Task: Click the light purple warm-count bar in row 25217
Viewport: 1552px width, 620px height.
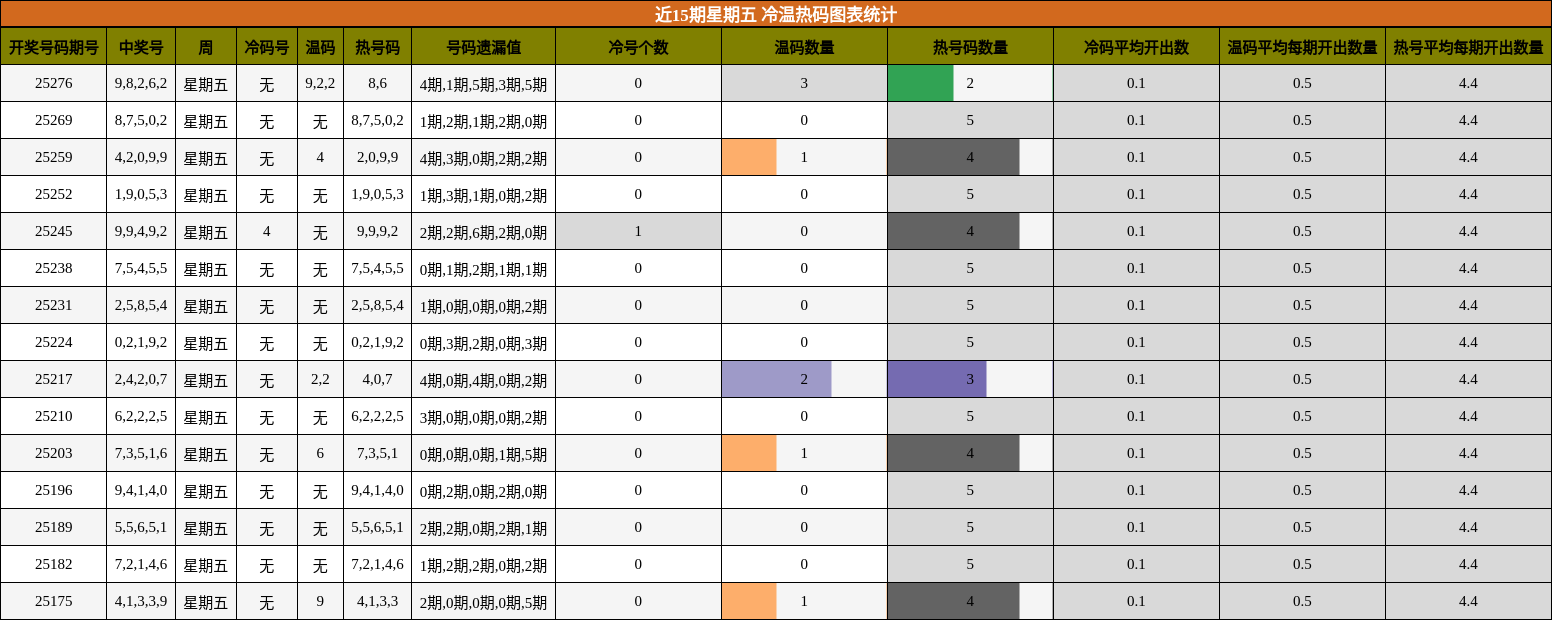Action: (776, 379)
